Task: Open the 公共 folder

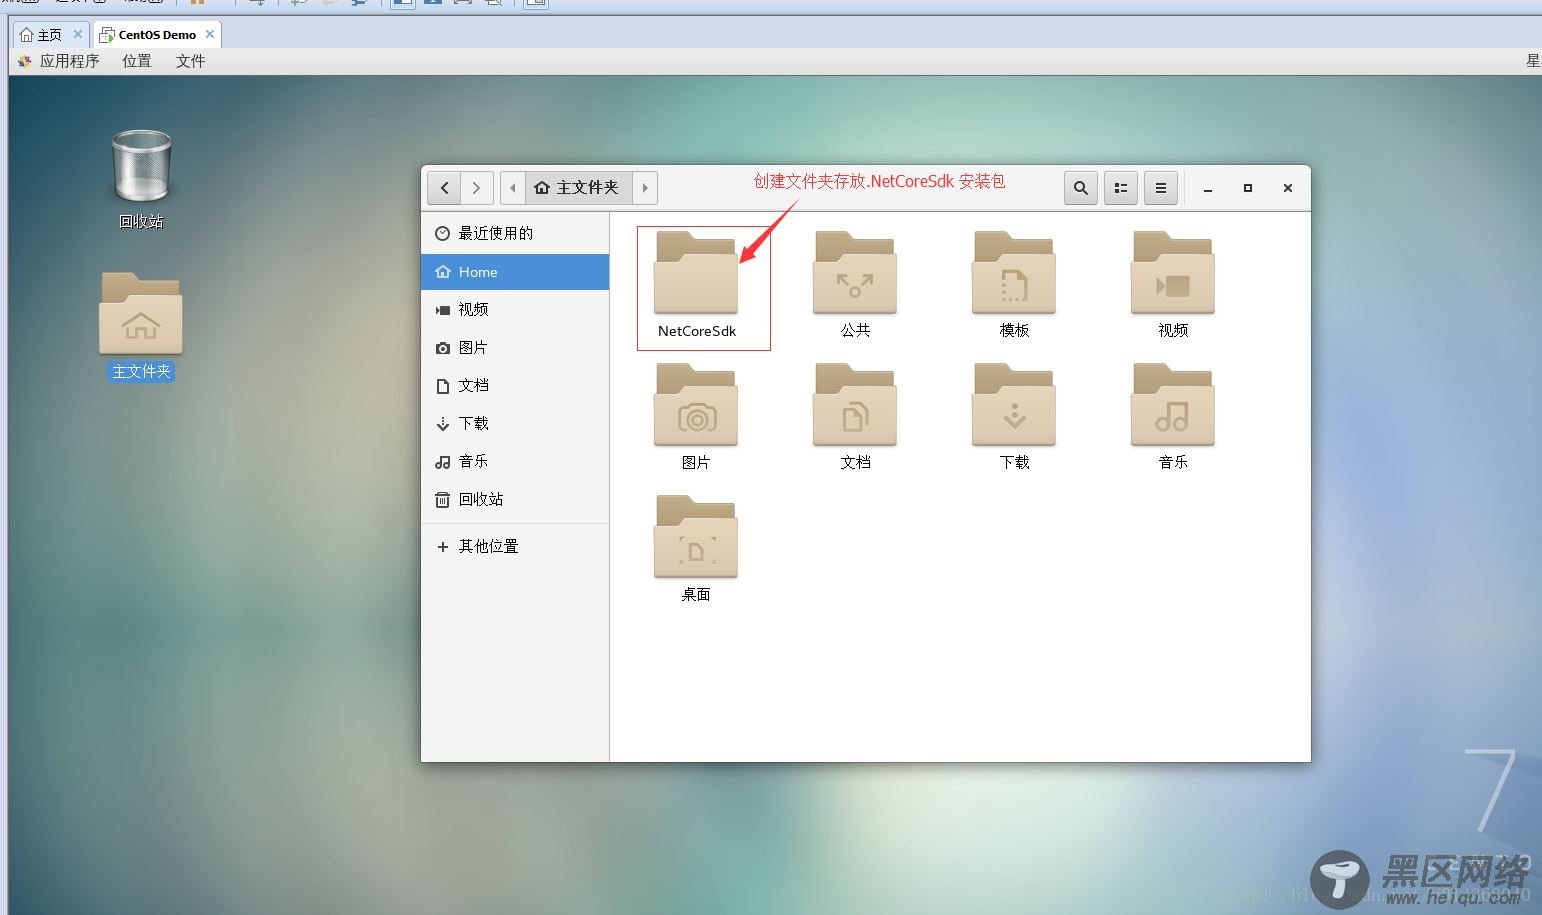Action: point(855,286)
